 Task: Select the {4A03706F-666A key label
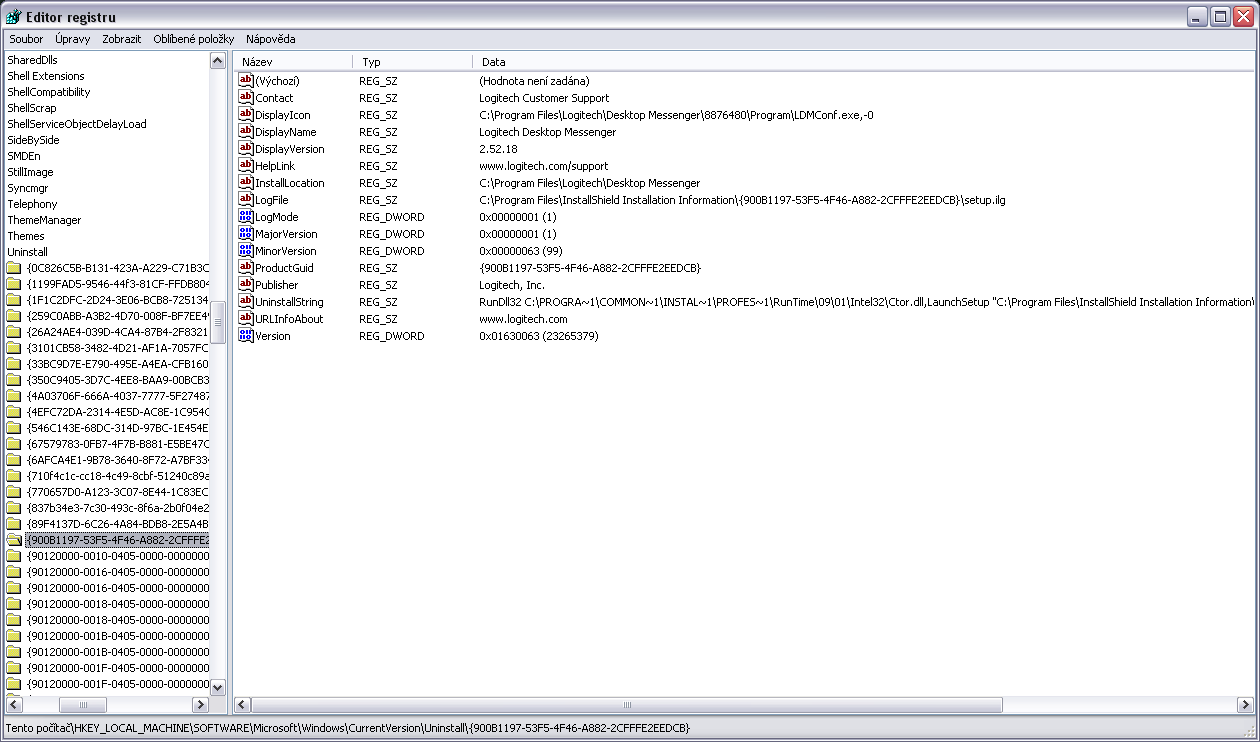118,396
